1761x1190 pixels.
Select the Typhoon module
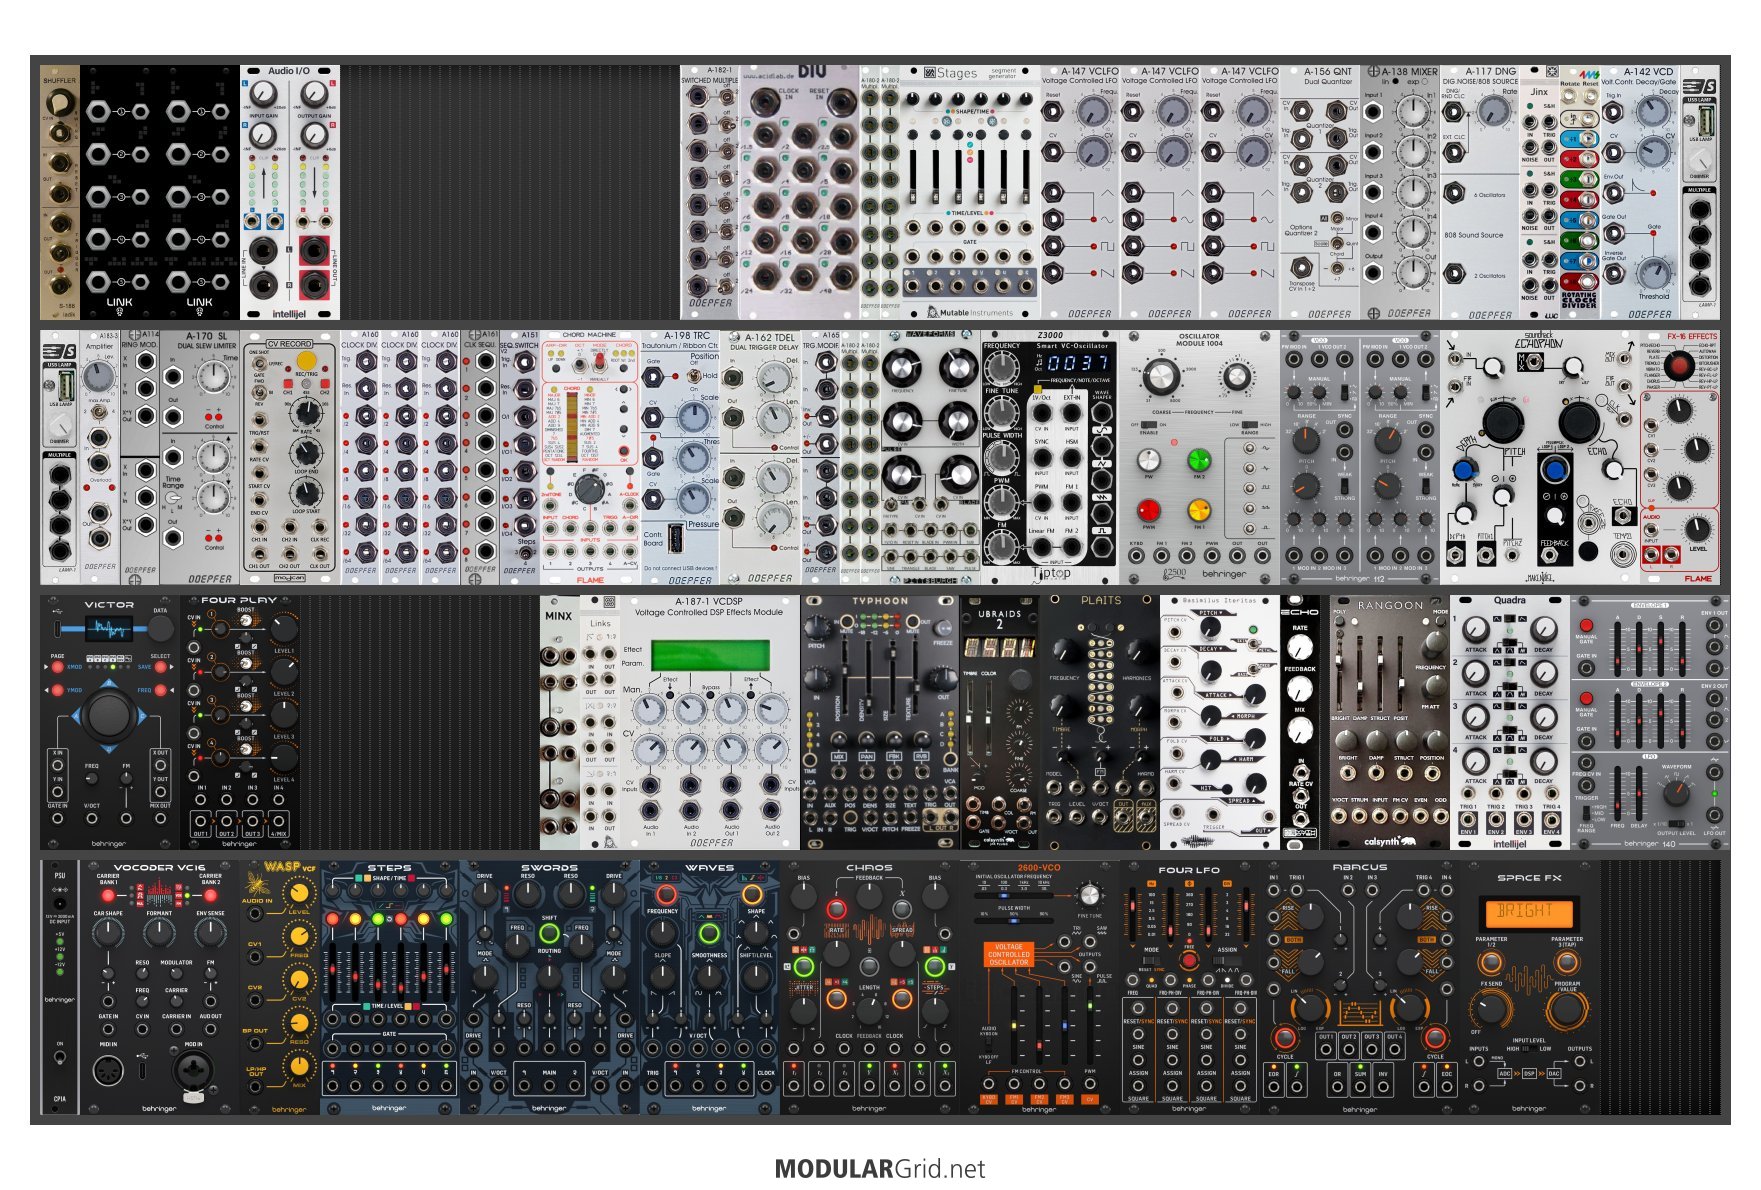[x=880, y=722]
